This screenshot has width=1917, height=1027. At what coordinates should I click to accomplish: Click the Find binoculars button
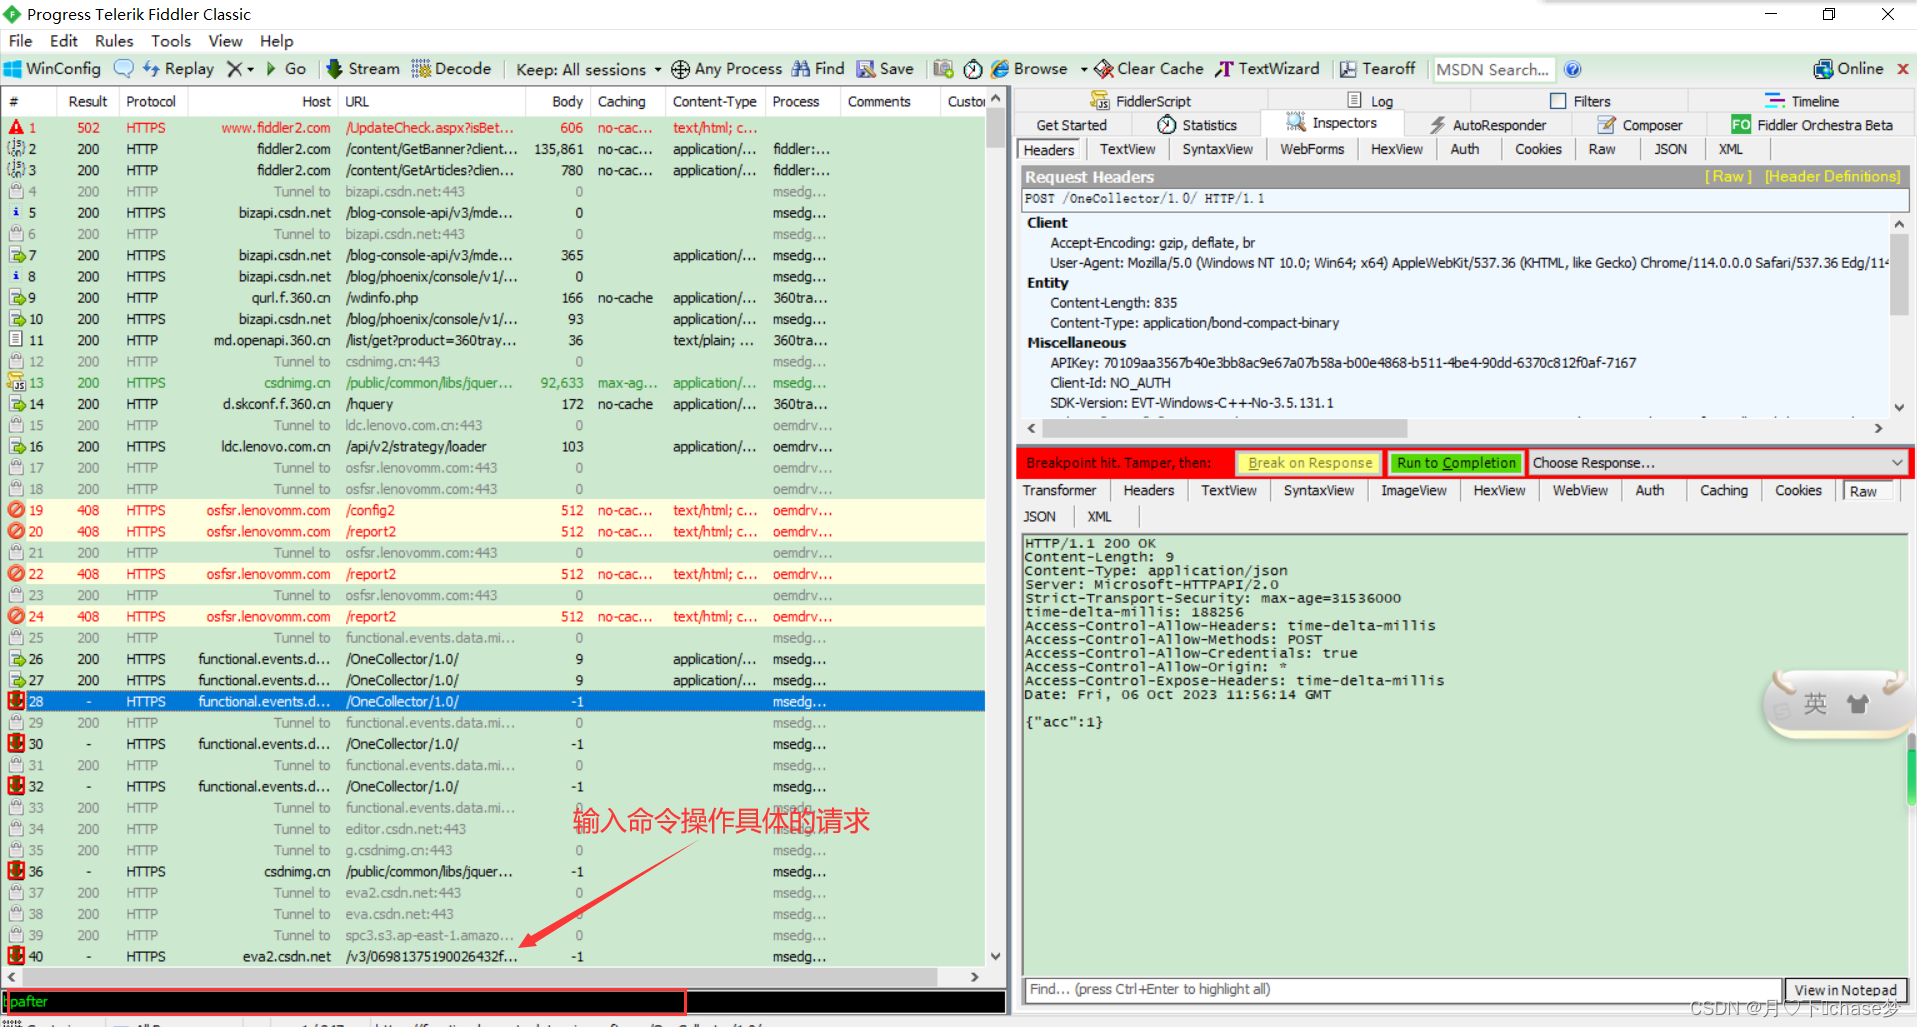[x=818, y=69]
